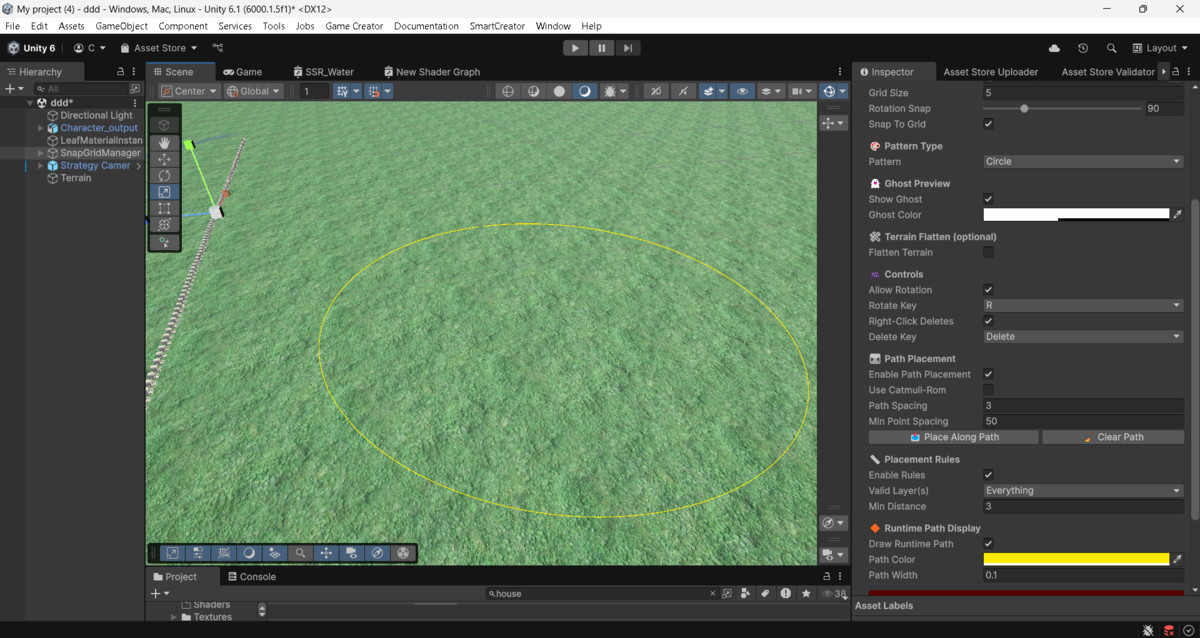Open the Global rotation dropdown
The image size is (1200, 638).
pyautogui.click(x=254, y=91)
